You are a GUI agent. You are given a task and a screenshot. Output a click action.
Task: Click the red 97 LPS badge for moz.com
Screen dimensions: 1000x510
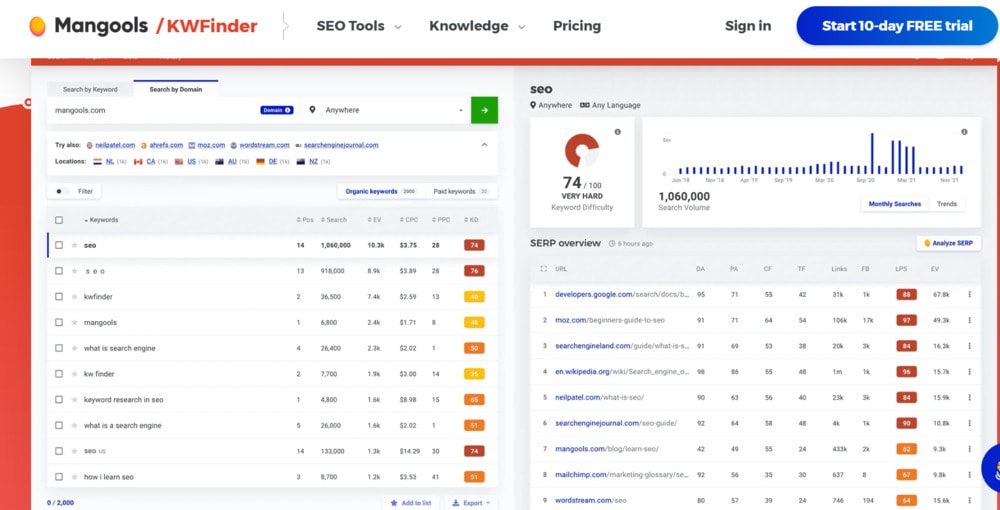coord(906,320)
